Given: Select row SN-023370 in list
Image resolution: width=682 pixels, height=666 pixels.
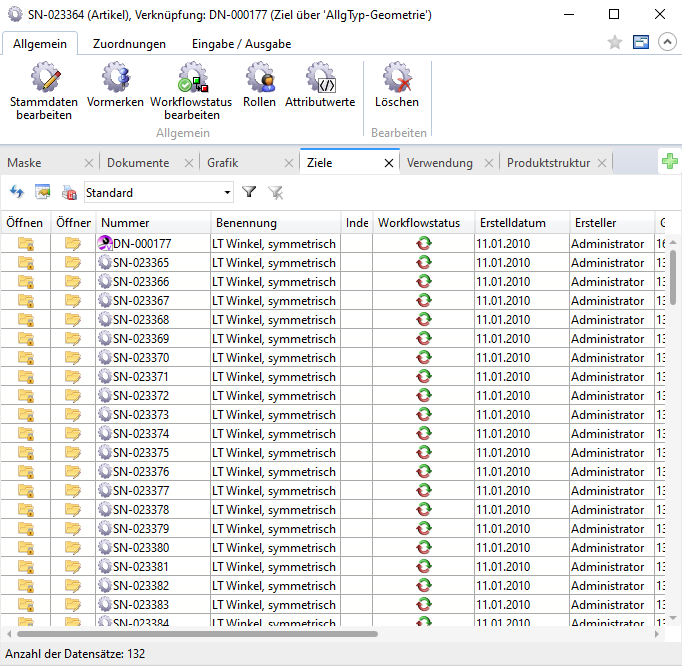Looking at the screenshot, I should [141, 358].
